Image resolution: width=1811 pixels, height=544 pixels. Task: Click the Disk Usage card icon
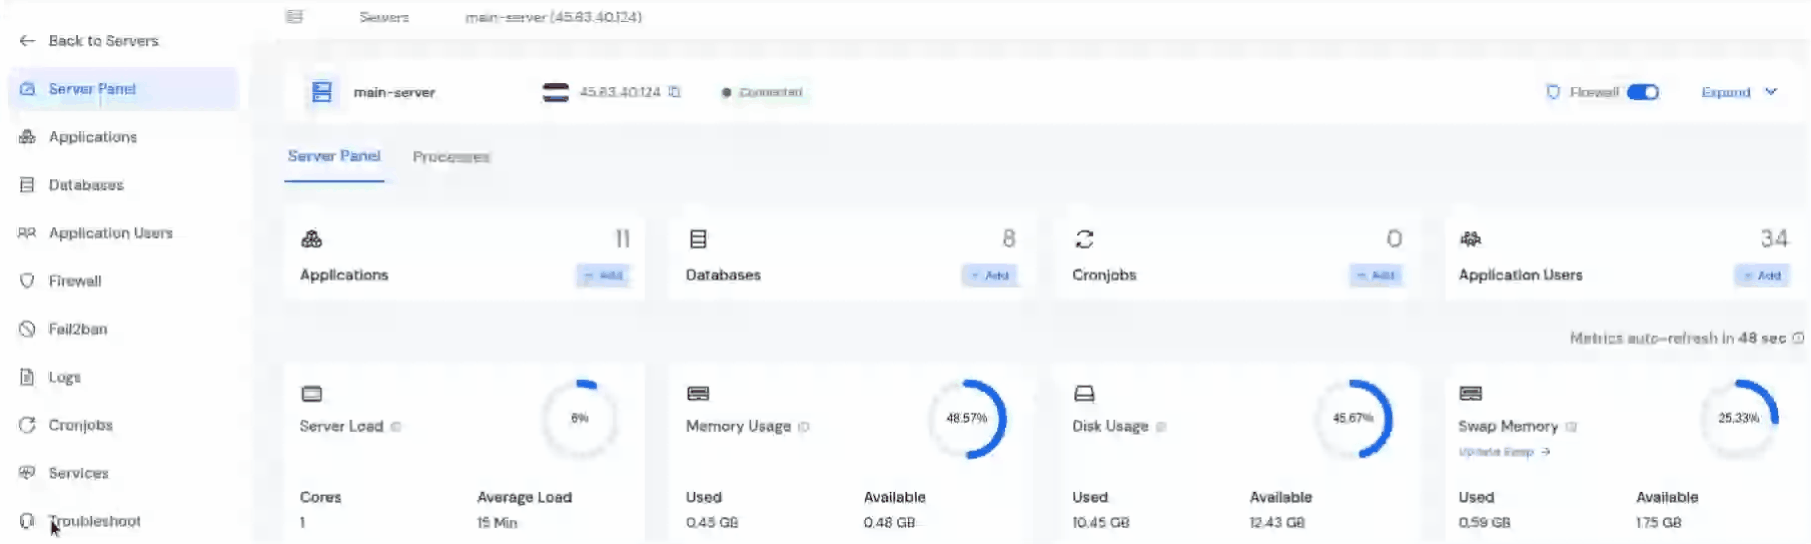(1084, 394)
